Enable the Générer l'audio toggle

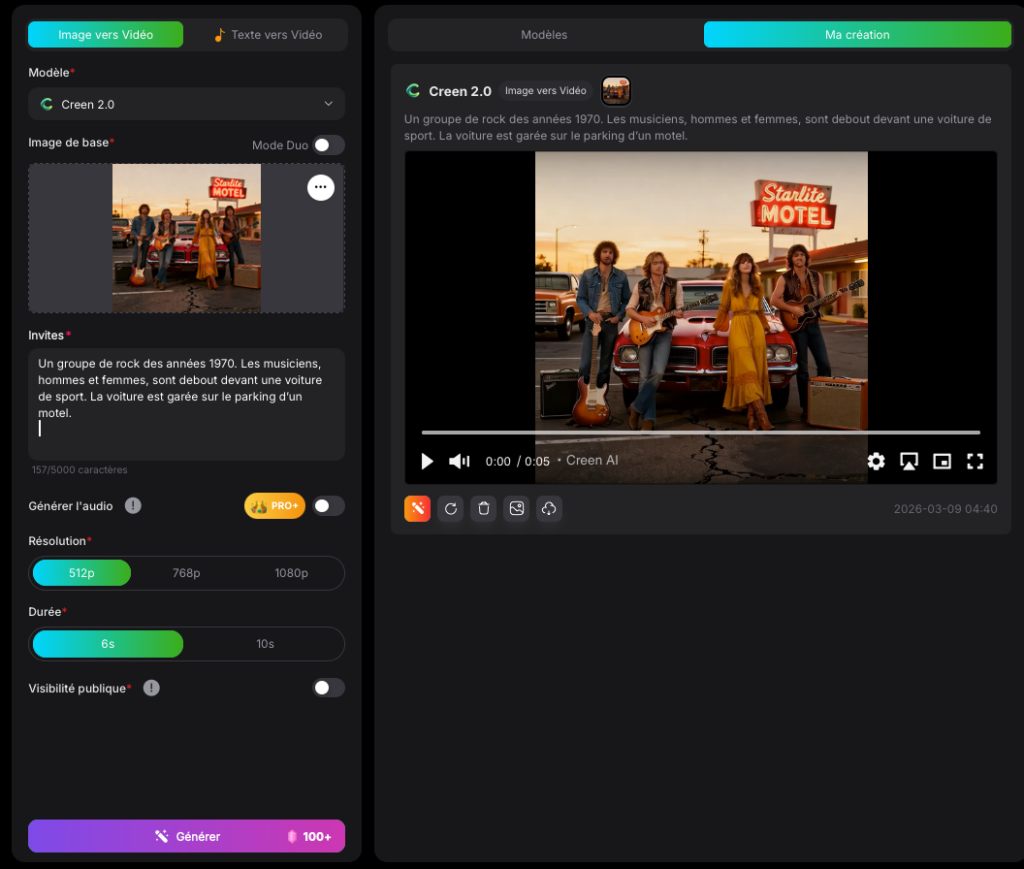click(328, 506)
